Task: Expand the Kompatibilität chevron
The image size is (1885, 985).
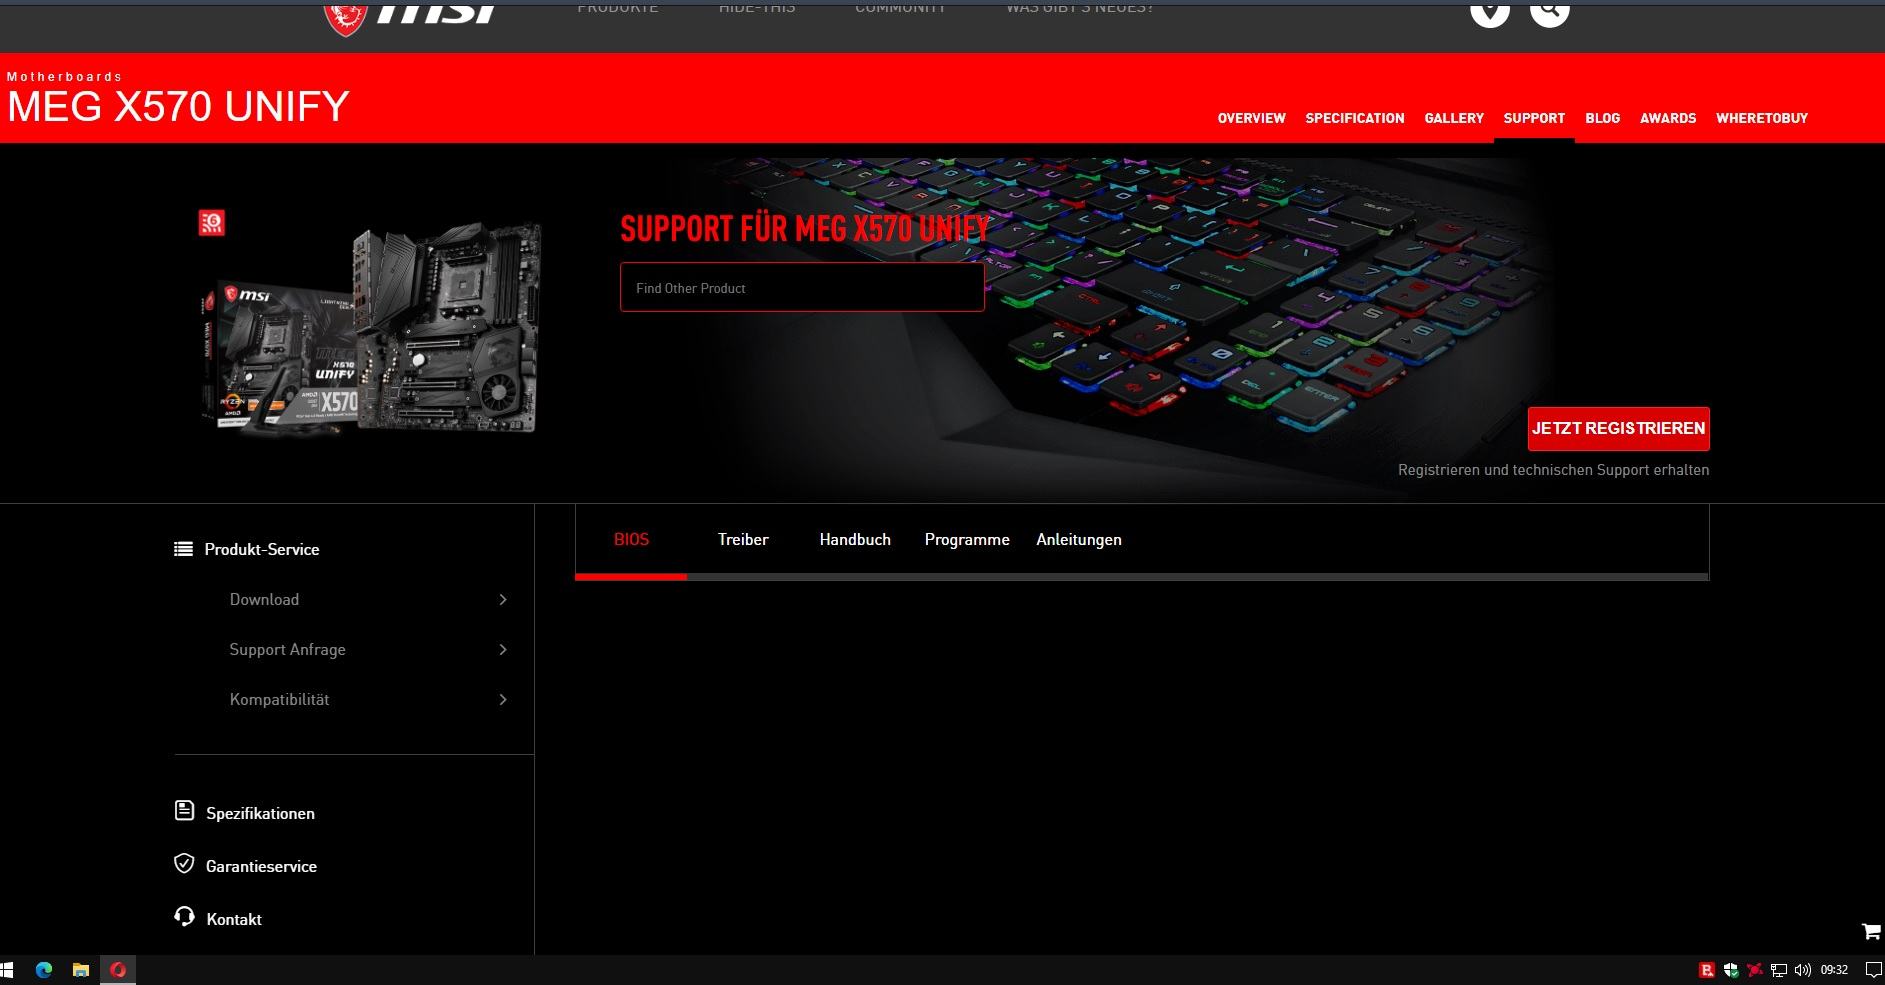Action: coord(503,699)
